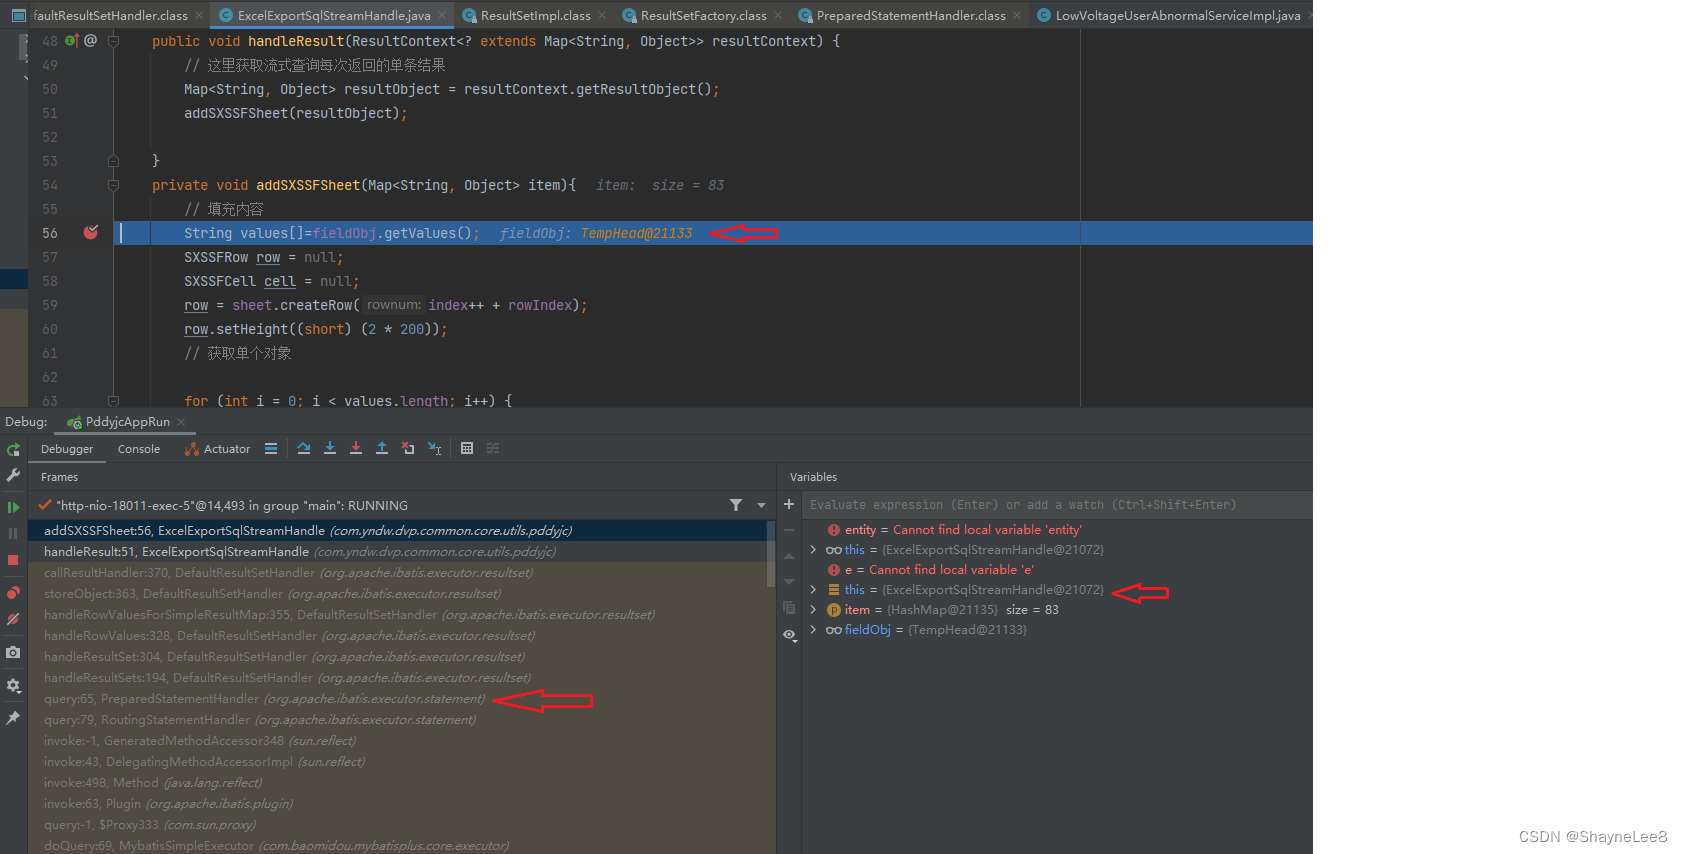The width and height of the screenshot is (1683, 854).
Task: Open Evaluate Expression calculator icon
Action: [467, 448]
